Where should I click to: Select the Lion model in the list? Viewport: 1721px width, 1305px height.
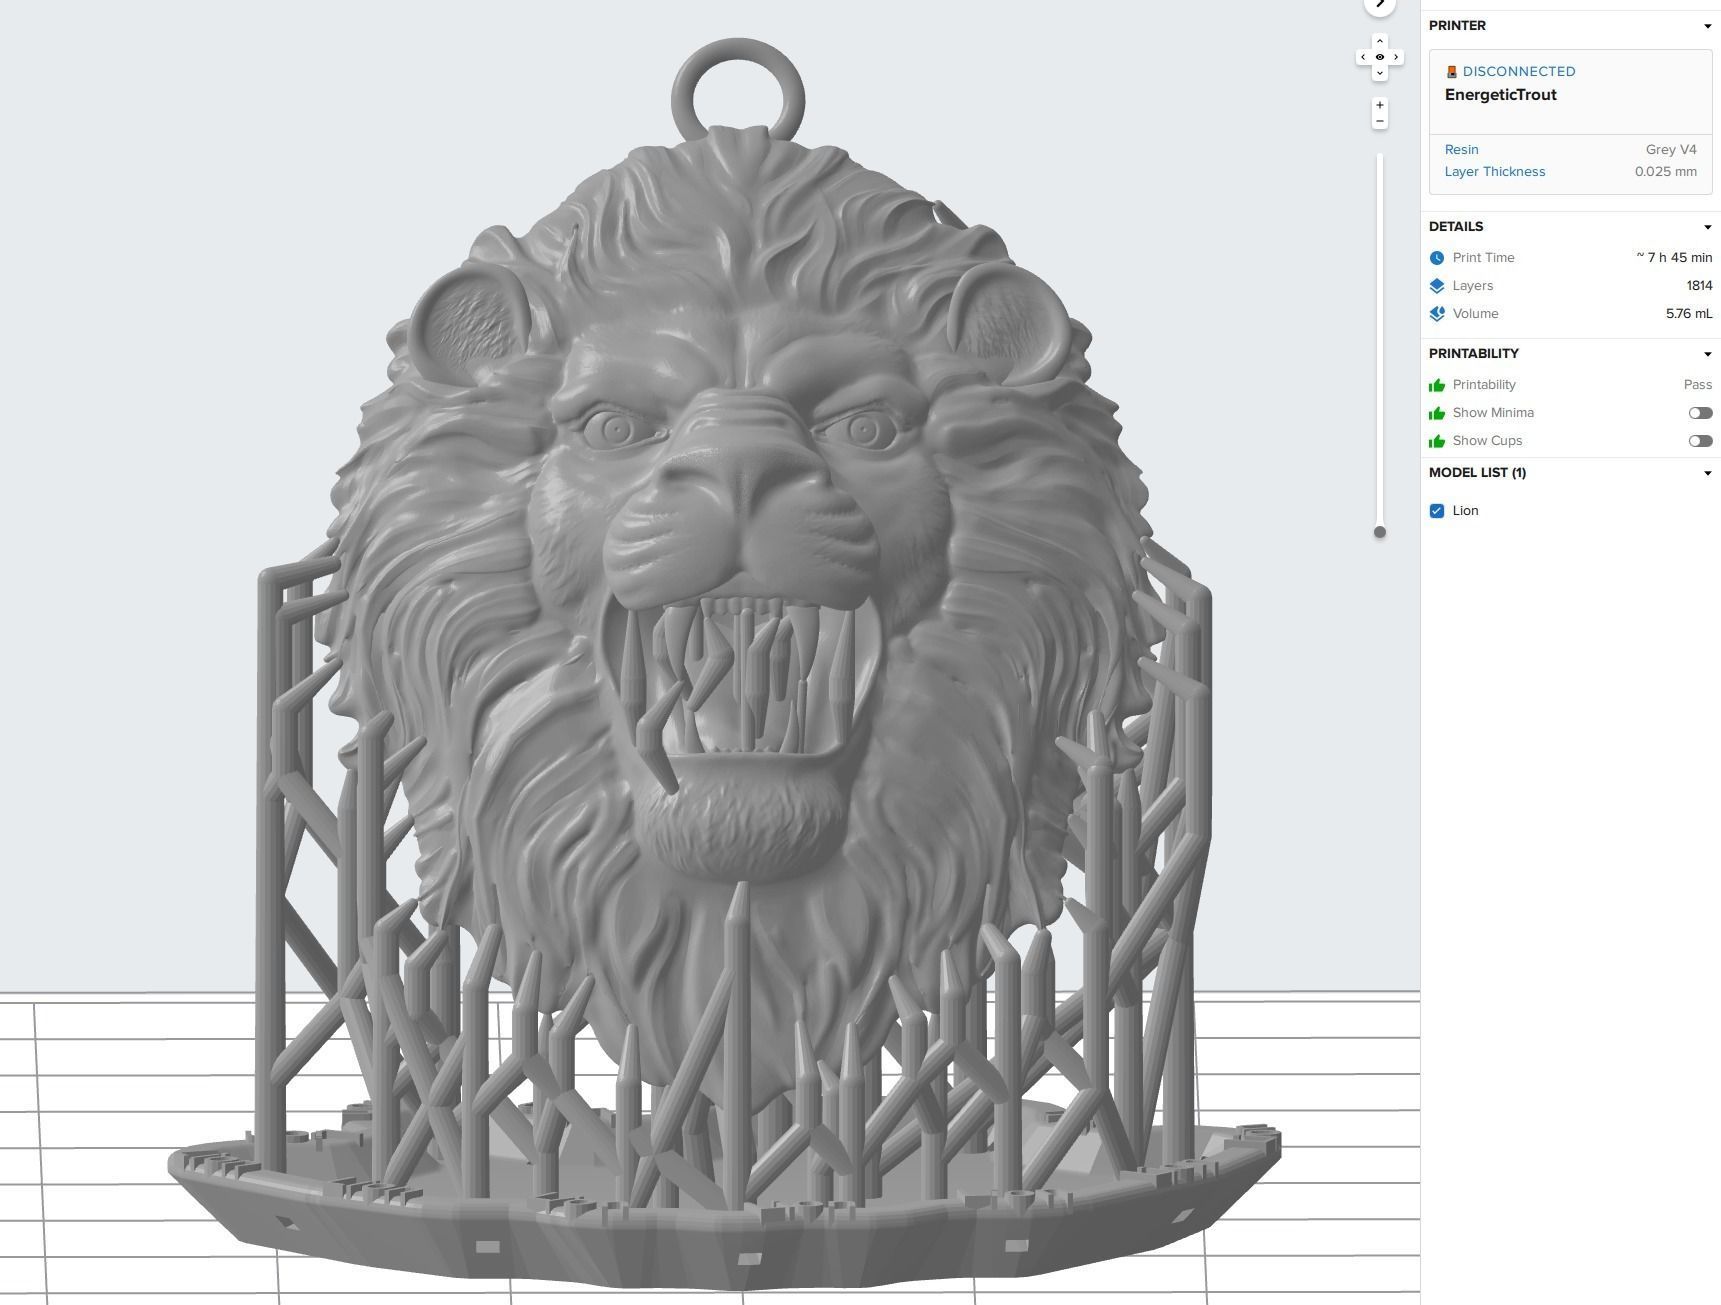click(1465, 511)
